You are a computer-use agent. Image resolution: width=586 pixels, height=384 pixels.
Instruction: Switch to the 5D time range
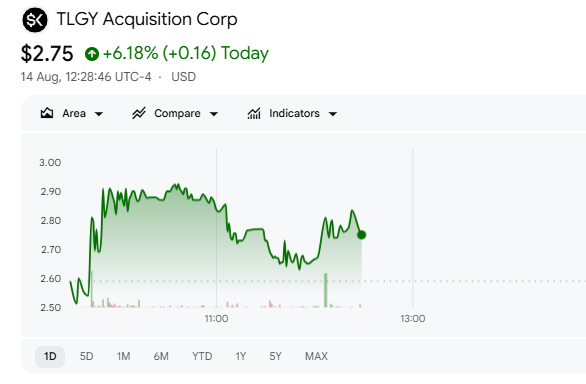tap(86, 356)
